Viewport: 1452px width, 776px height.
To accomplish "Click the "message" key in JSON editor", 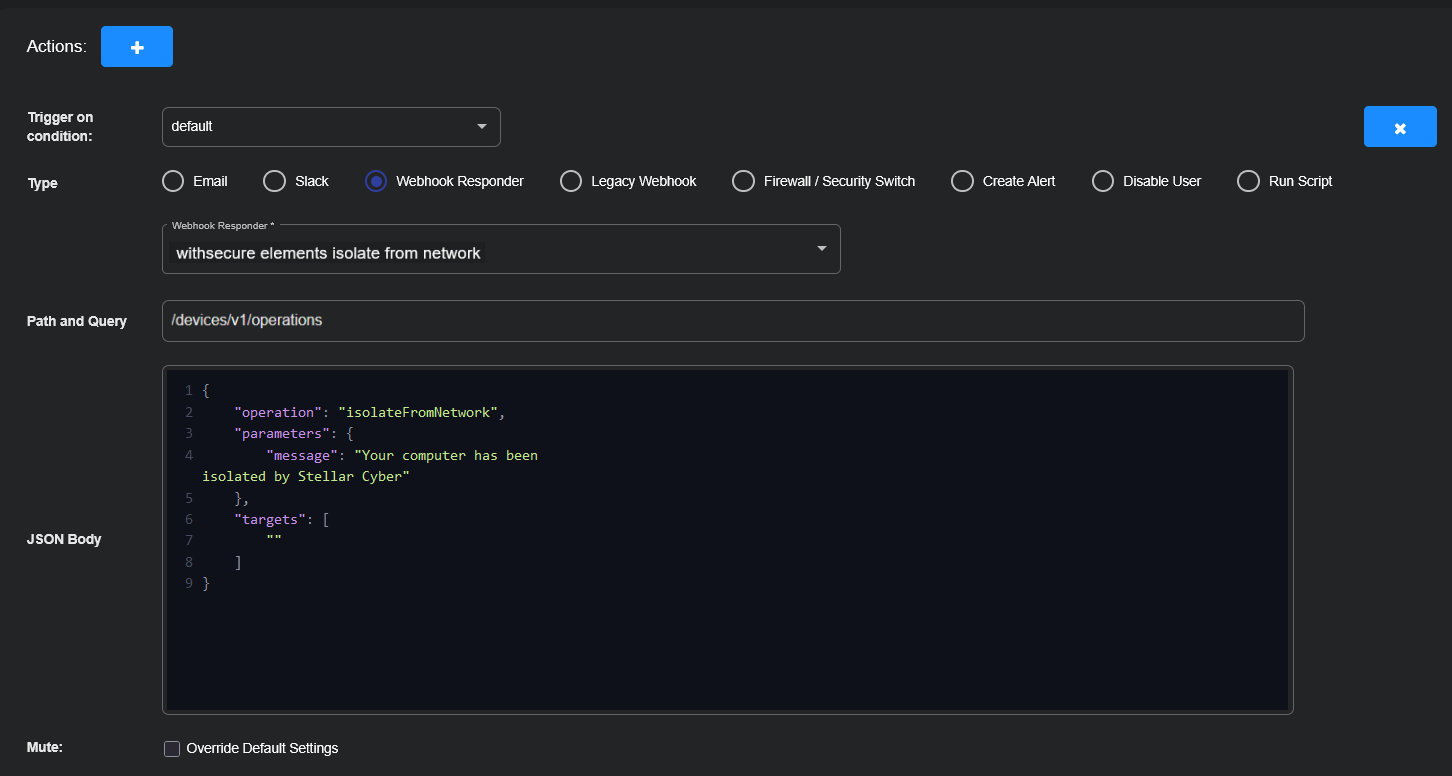I will coord(301,455).
